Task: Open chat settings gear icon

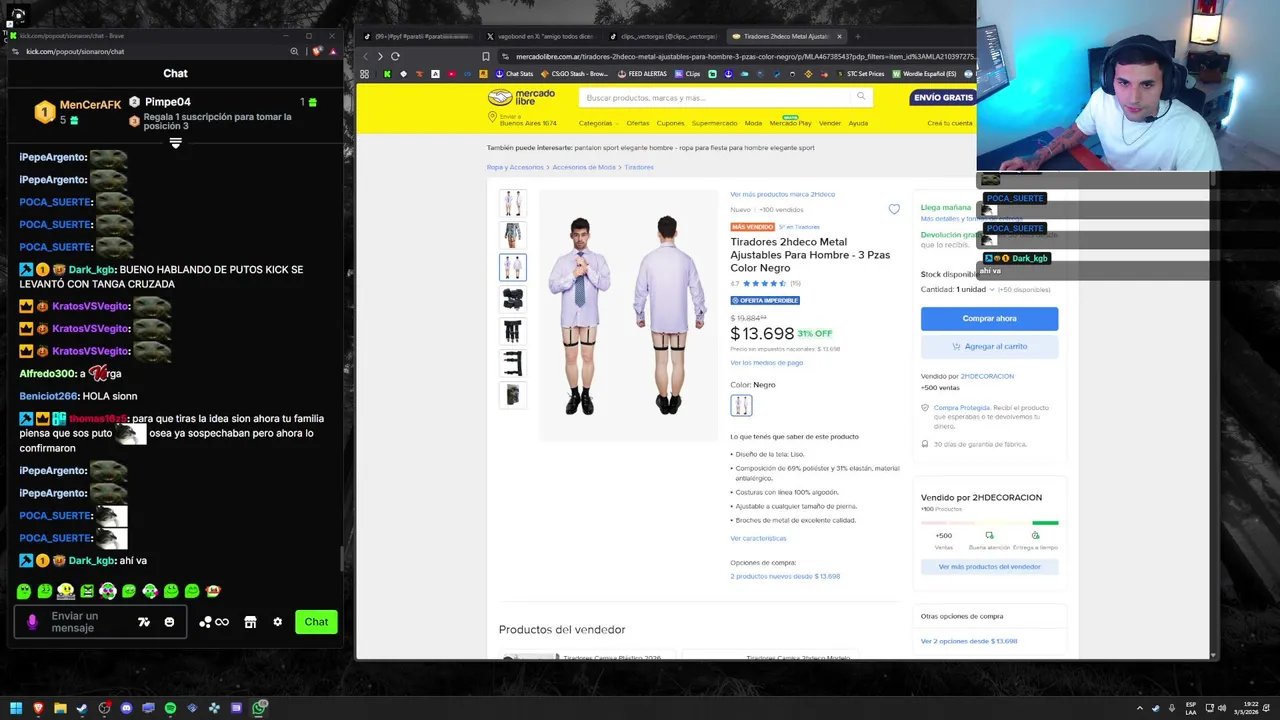Action: (277, 622)
